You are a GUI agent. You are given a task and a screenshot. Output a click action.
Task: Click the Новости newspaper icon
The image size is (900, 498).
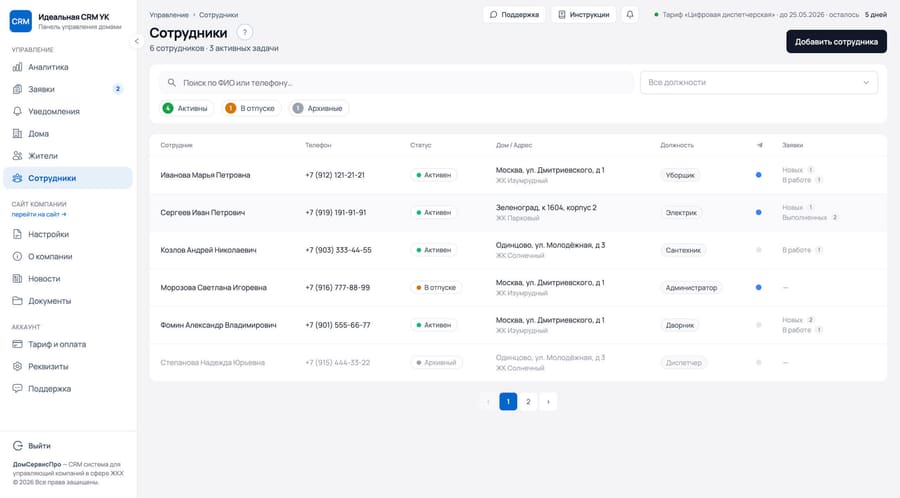click(x=17, y=278)
